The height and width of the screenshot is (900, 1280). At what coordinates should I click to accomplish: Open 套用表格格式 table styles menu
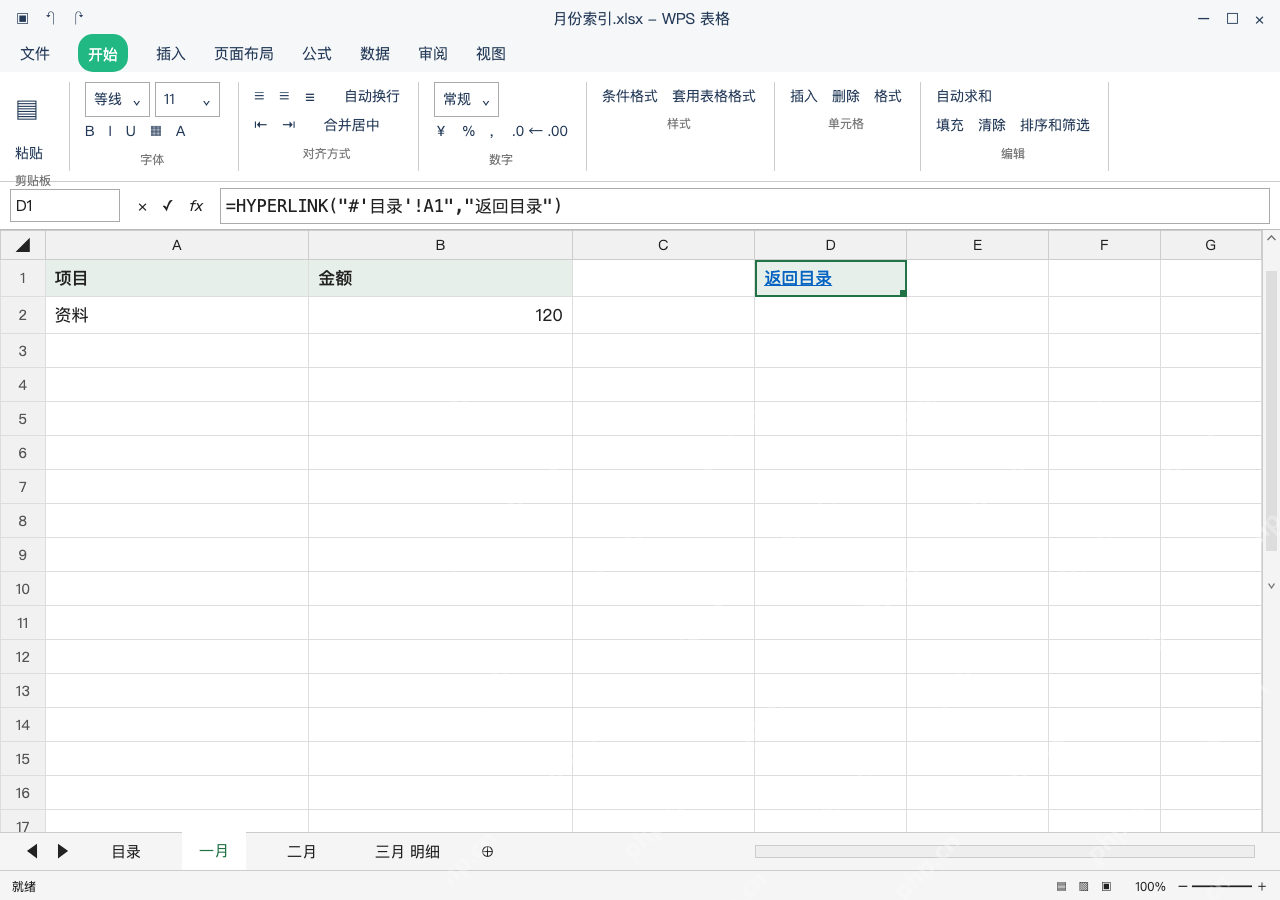(714, 96)
